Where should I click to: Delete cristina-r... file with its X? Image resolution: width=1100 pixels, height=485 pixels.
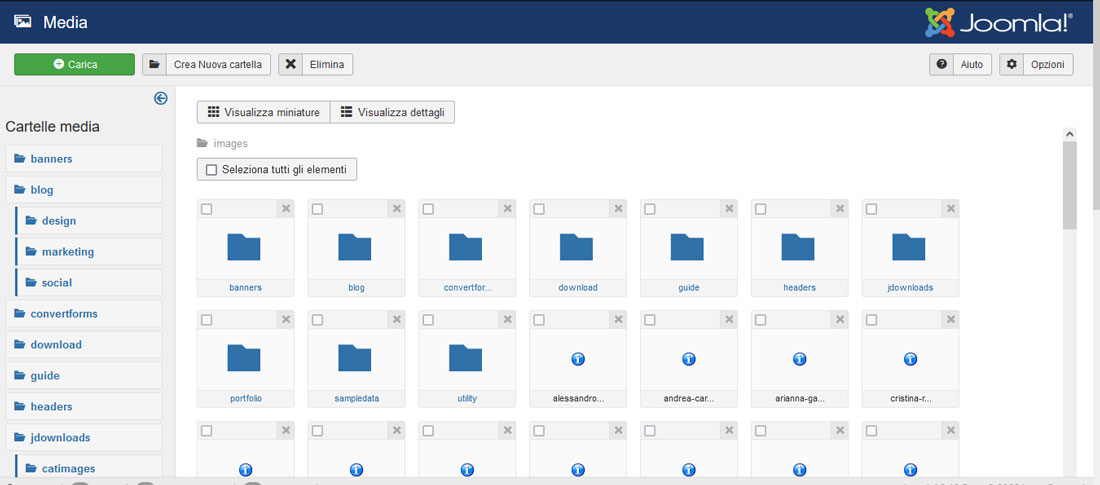(951, 319)
